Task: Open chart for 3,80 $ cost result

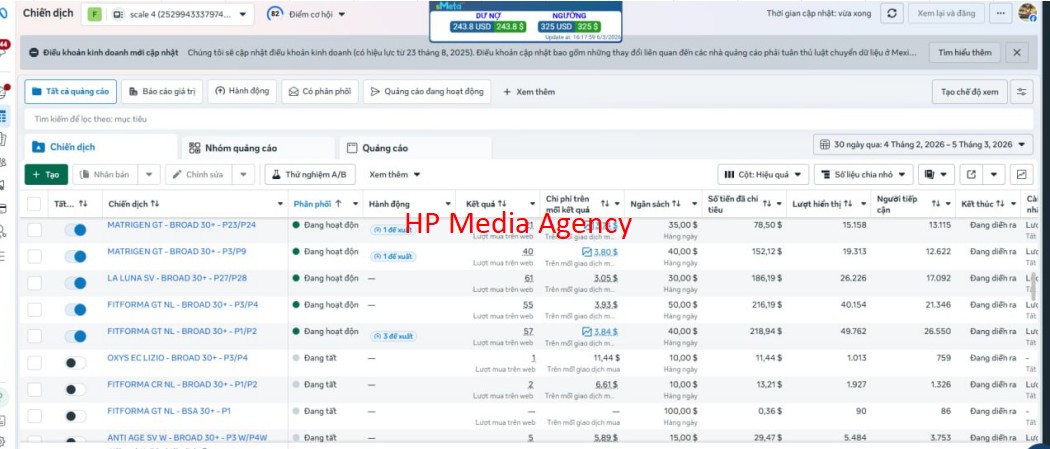Action: 587,252
